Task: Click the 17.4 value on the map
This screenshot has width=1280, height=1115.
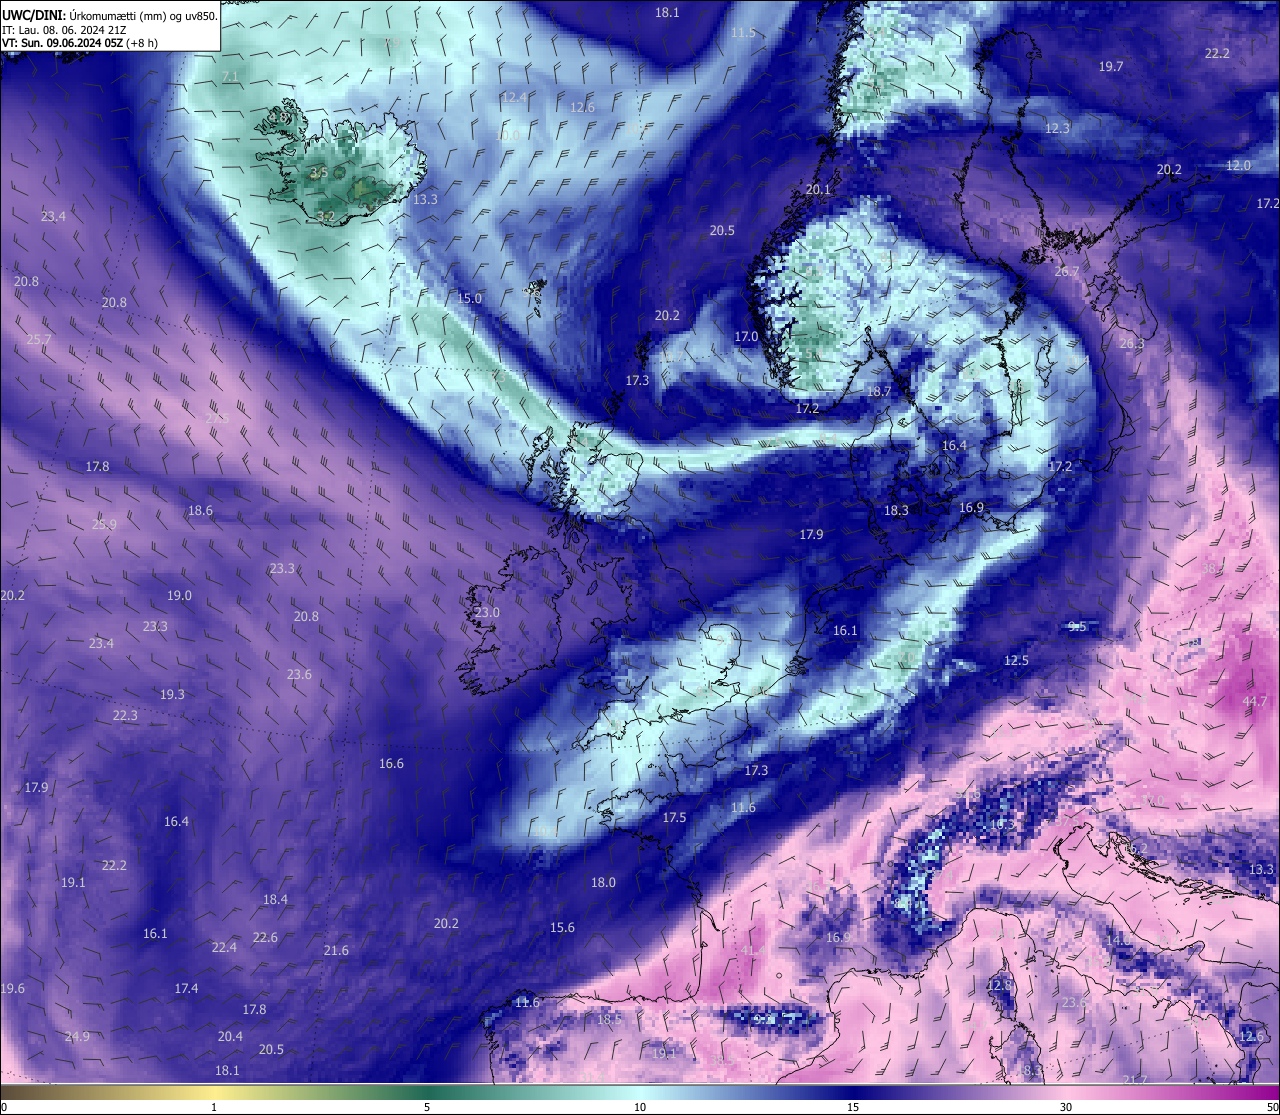Action: tap(186, 988)
